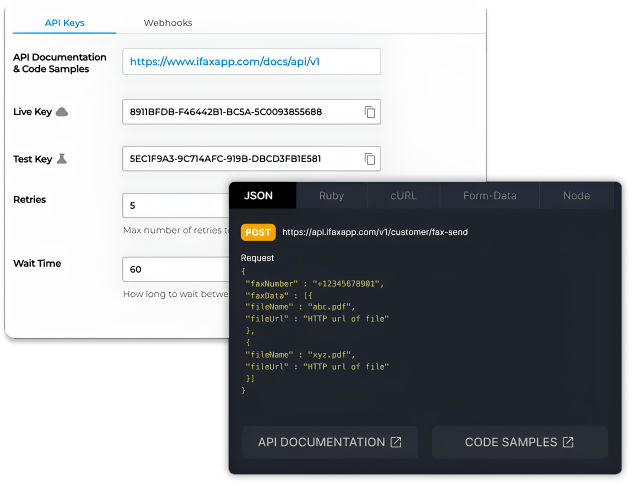
Task: Click the "Retries" label
Action: pos(29,199)
